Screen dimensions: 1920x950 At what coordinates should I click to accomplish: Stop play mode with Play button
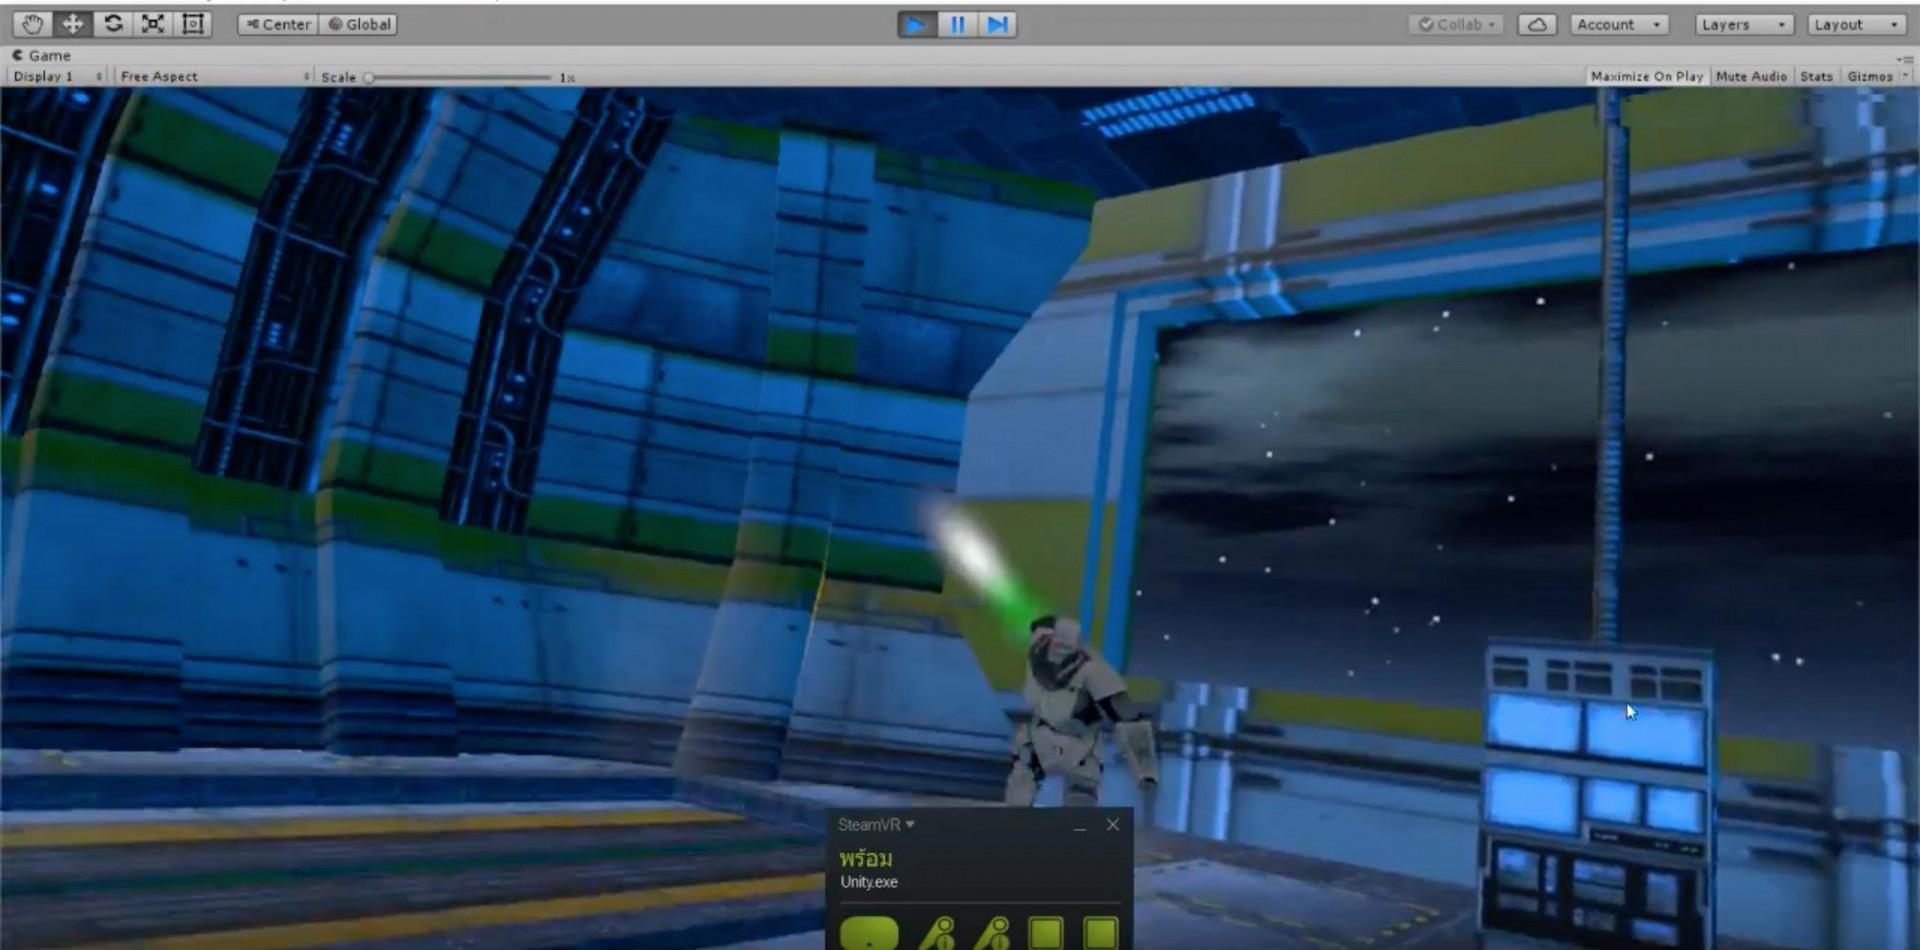pos(916,24)
